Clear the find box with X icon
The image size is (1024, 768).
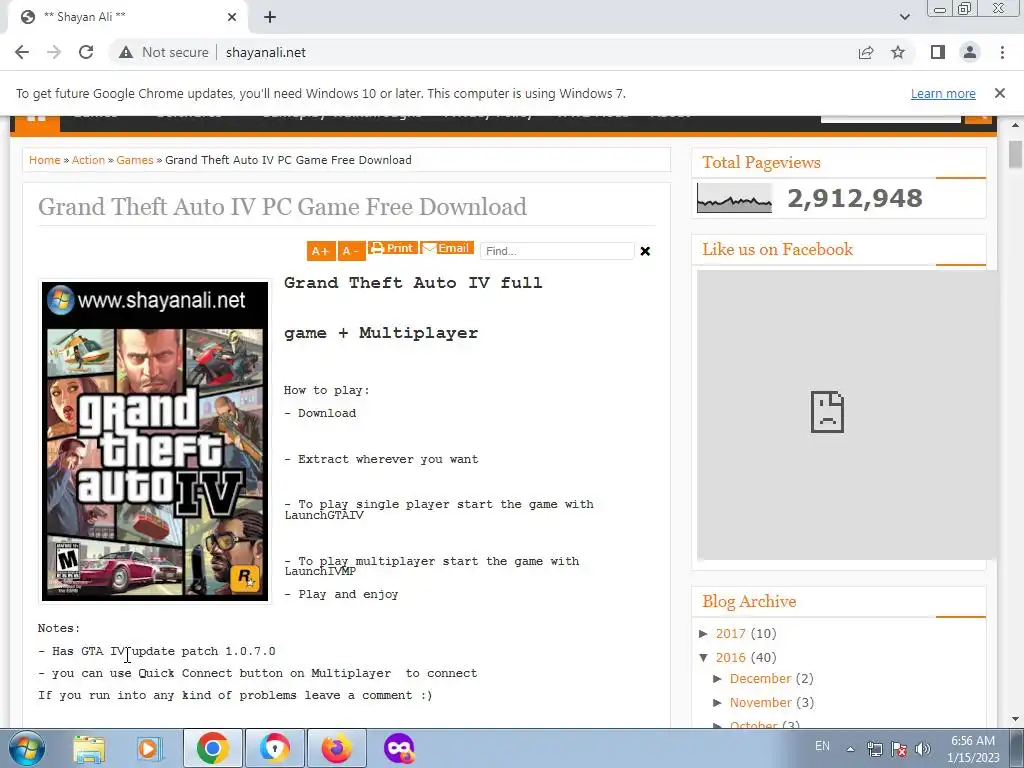[x=645, y=251]
